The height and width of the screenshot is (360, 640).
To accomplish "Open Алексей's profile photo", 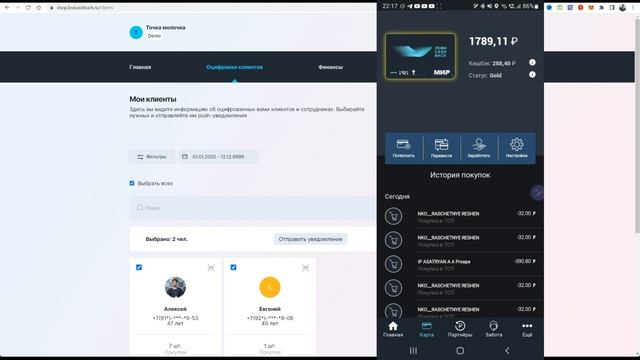I will tap(175, 287).
